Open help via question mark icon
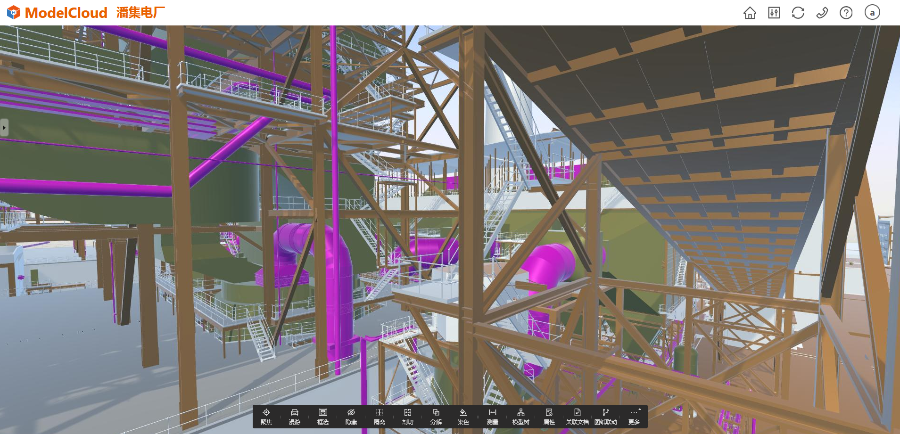This screenshot has height=434, width=900. [846, 13]
